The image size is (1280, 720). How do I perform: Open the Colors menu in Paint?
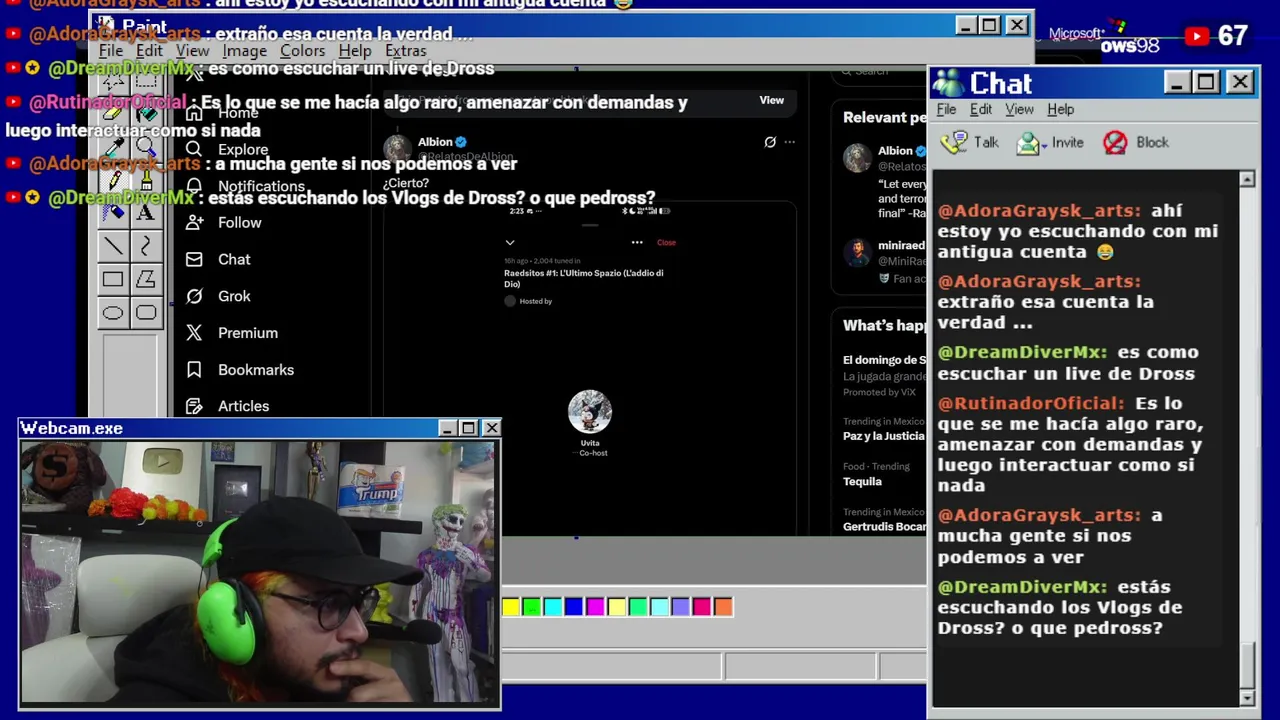302,50
